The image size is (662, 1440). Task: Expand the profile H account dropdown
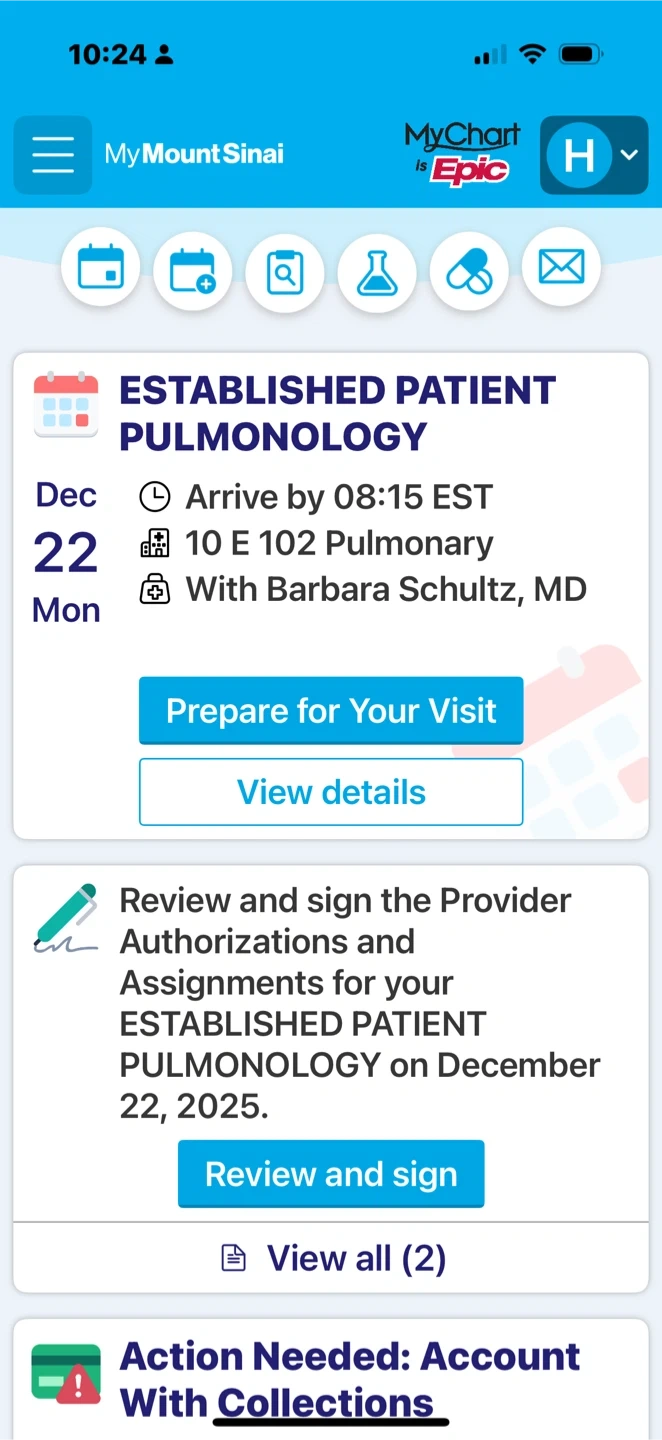(x=594, y=155)
